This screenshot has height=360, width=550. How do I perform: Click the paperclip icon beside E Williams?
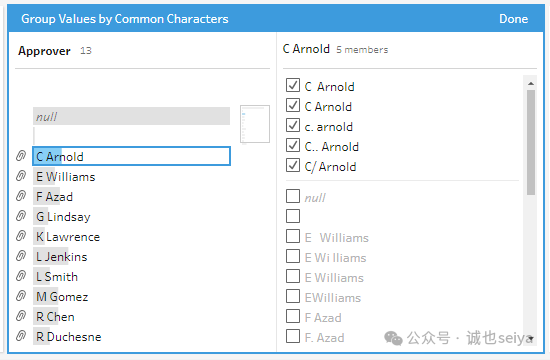pyautogui.click(x=21, y=176)
